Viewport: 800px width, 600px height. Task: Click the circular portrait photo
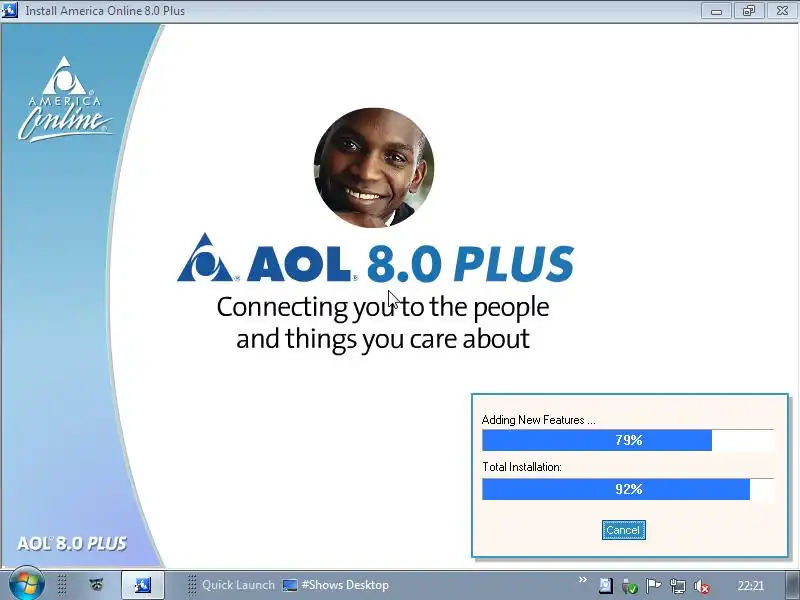(x=373, y=167)
